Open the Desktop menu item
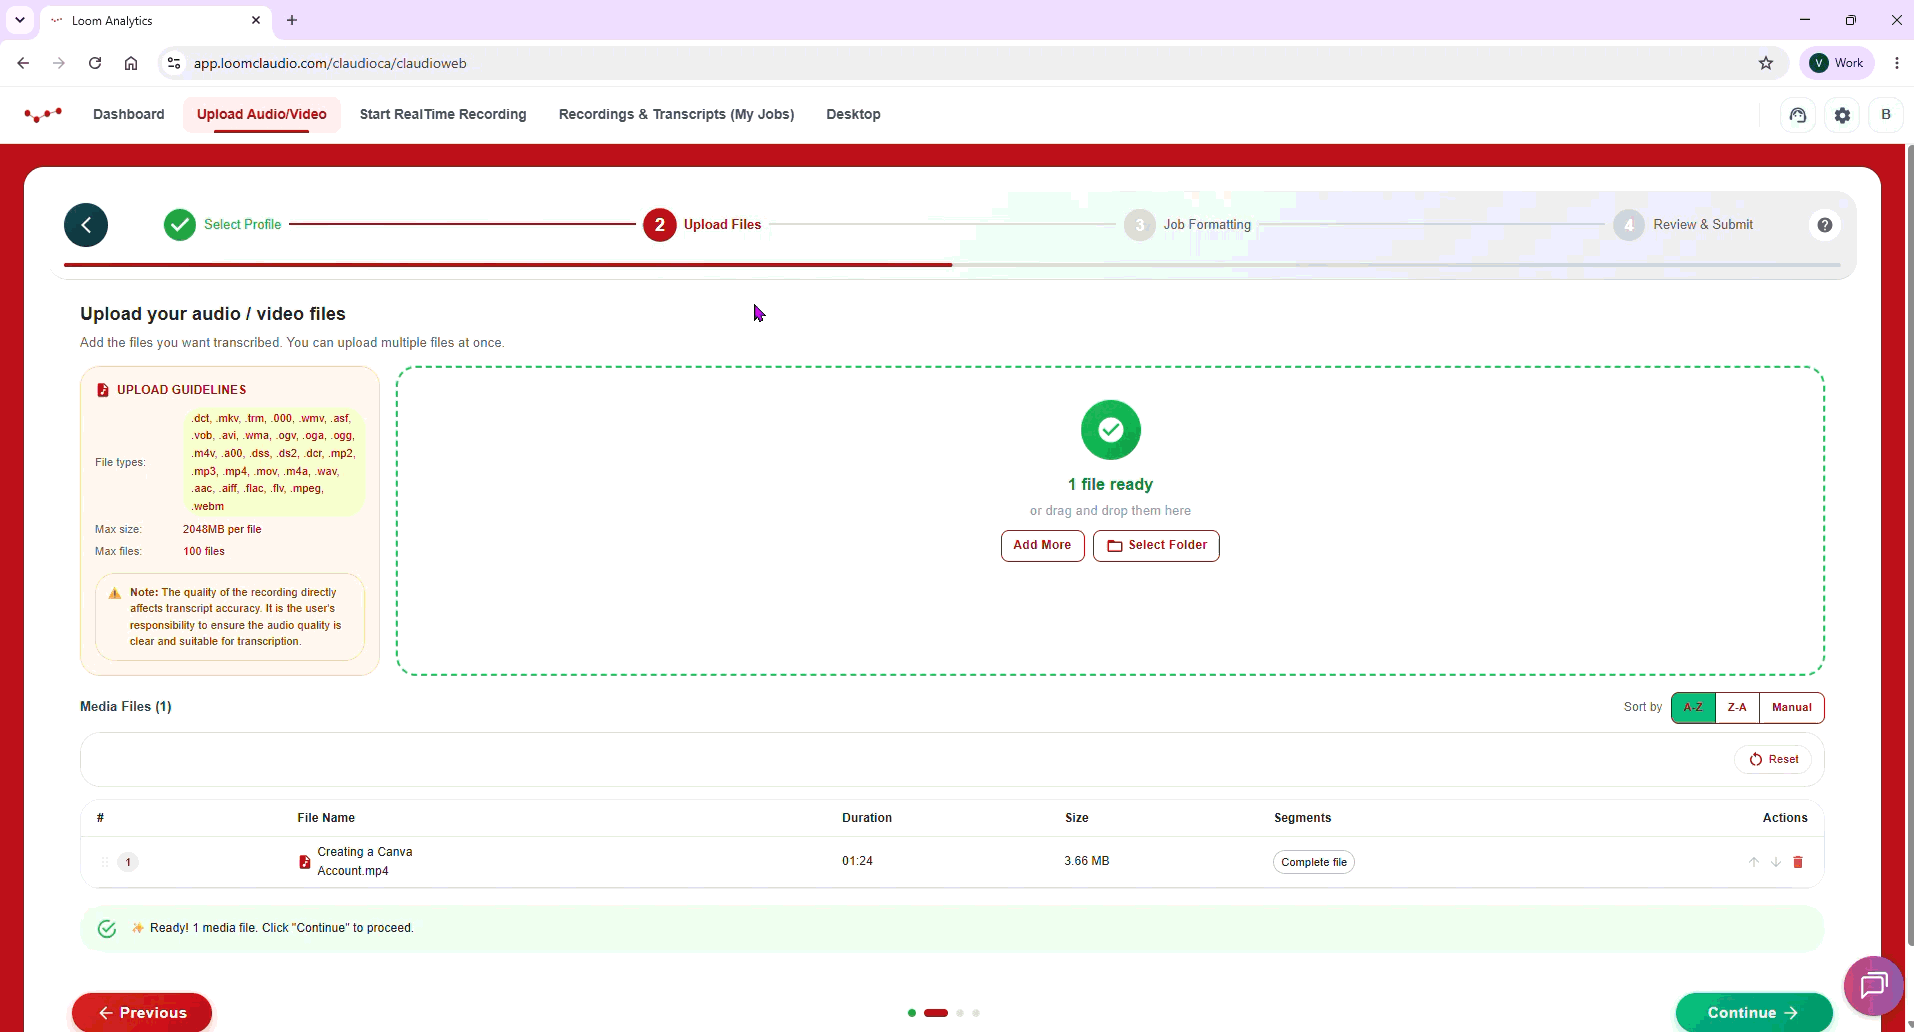1914x1032 pixels. tap(853, 114)
